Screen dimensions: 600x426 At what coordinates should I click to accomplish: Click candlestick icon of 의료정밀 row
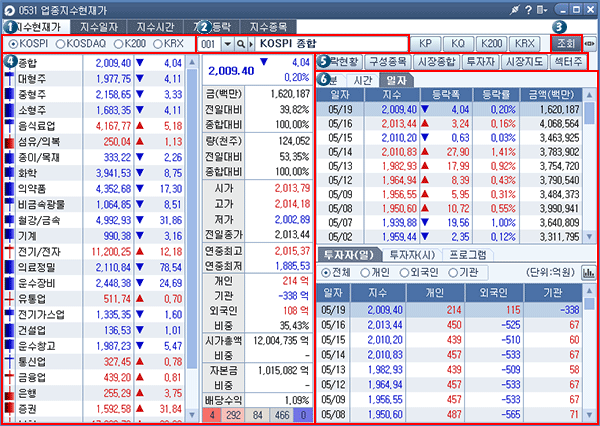click(x=9, y=268)
